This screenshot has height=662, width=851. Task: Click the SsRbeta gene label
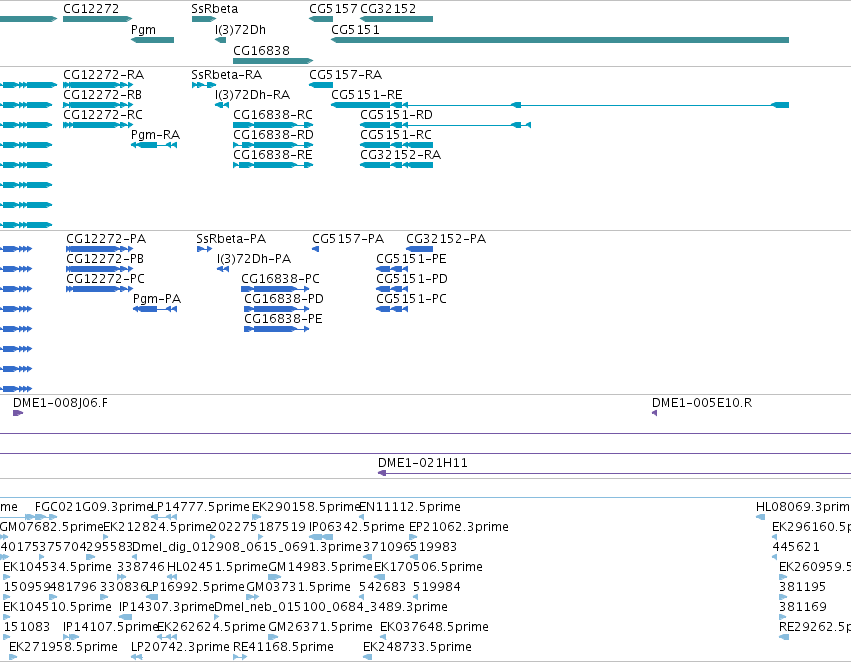click(x=214, y=9)
